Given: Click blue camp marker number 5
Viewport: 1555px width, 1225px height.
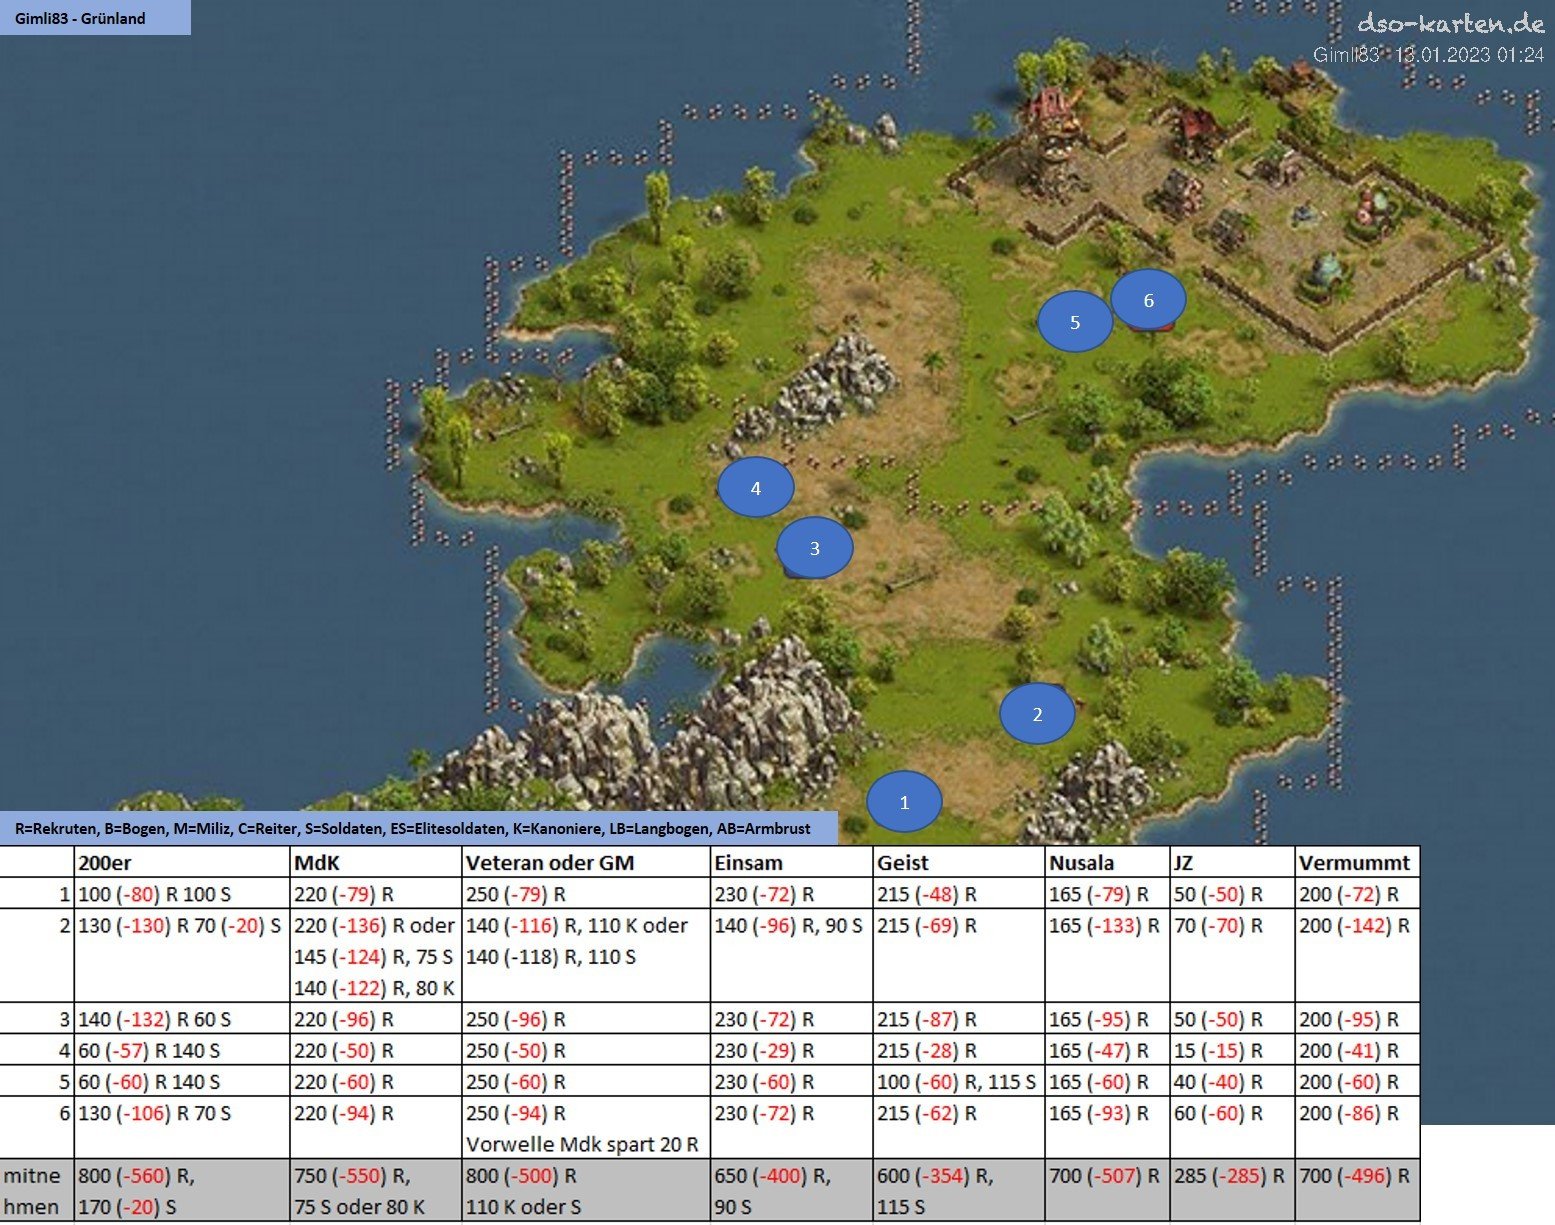Looking at the screenshot, I should (1075, 322).
